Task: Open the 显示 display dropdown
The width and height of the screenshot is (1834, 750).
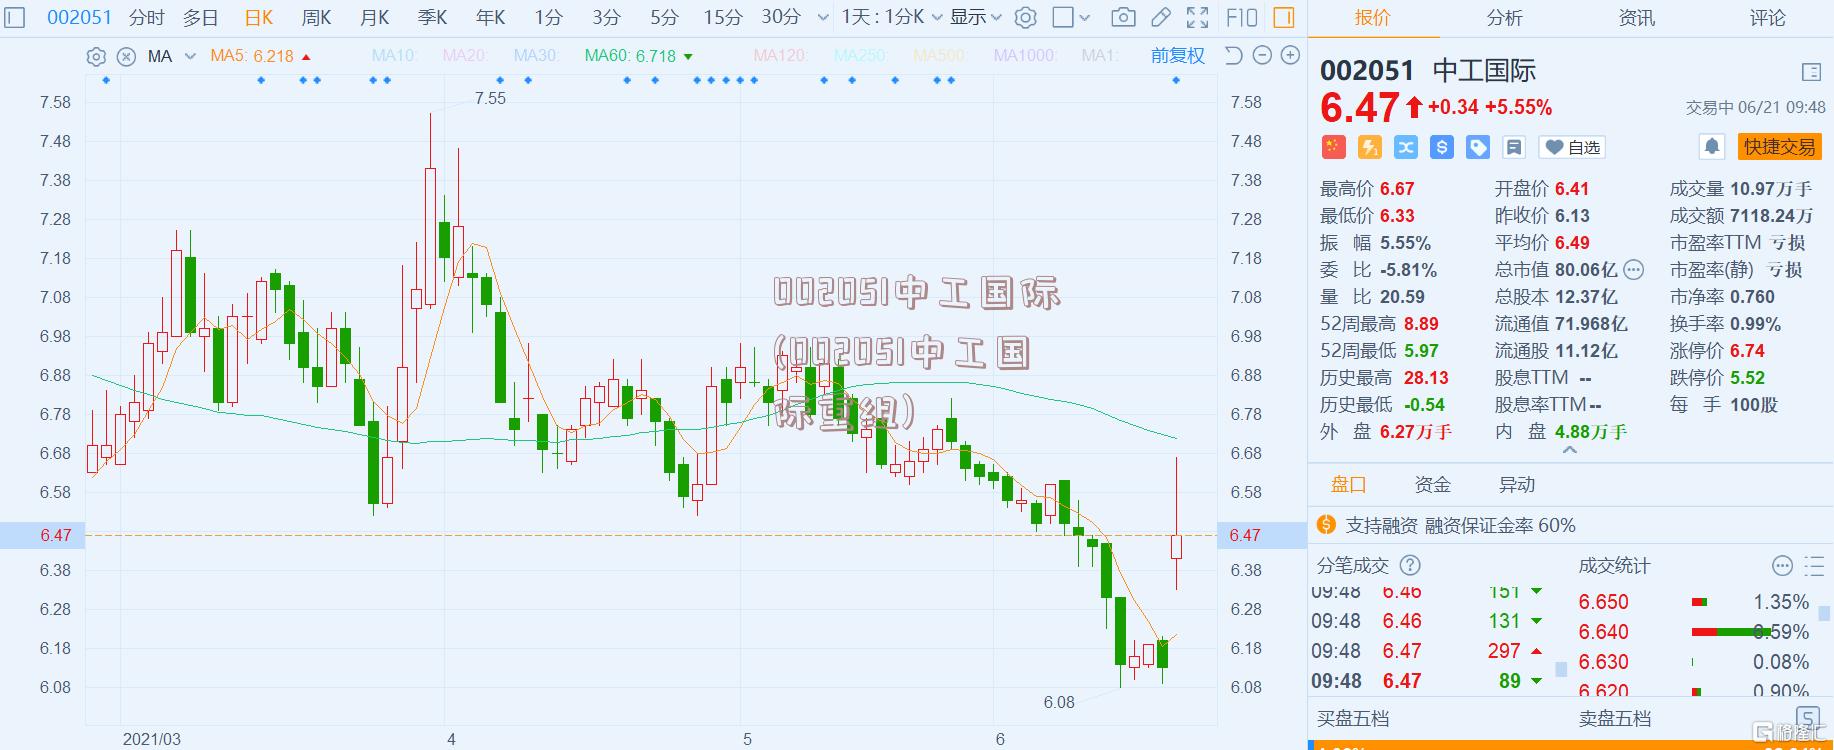Action: (976, 17)
